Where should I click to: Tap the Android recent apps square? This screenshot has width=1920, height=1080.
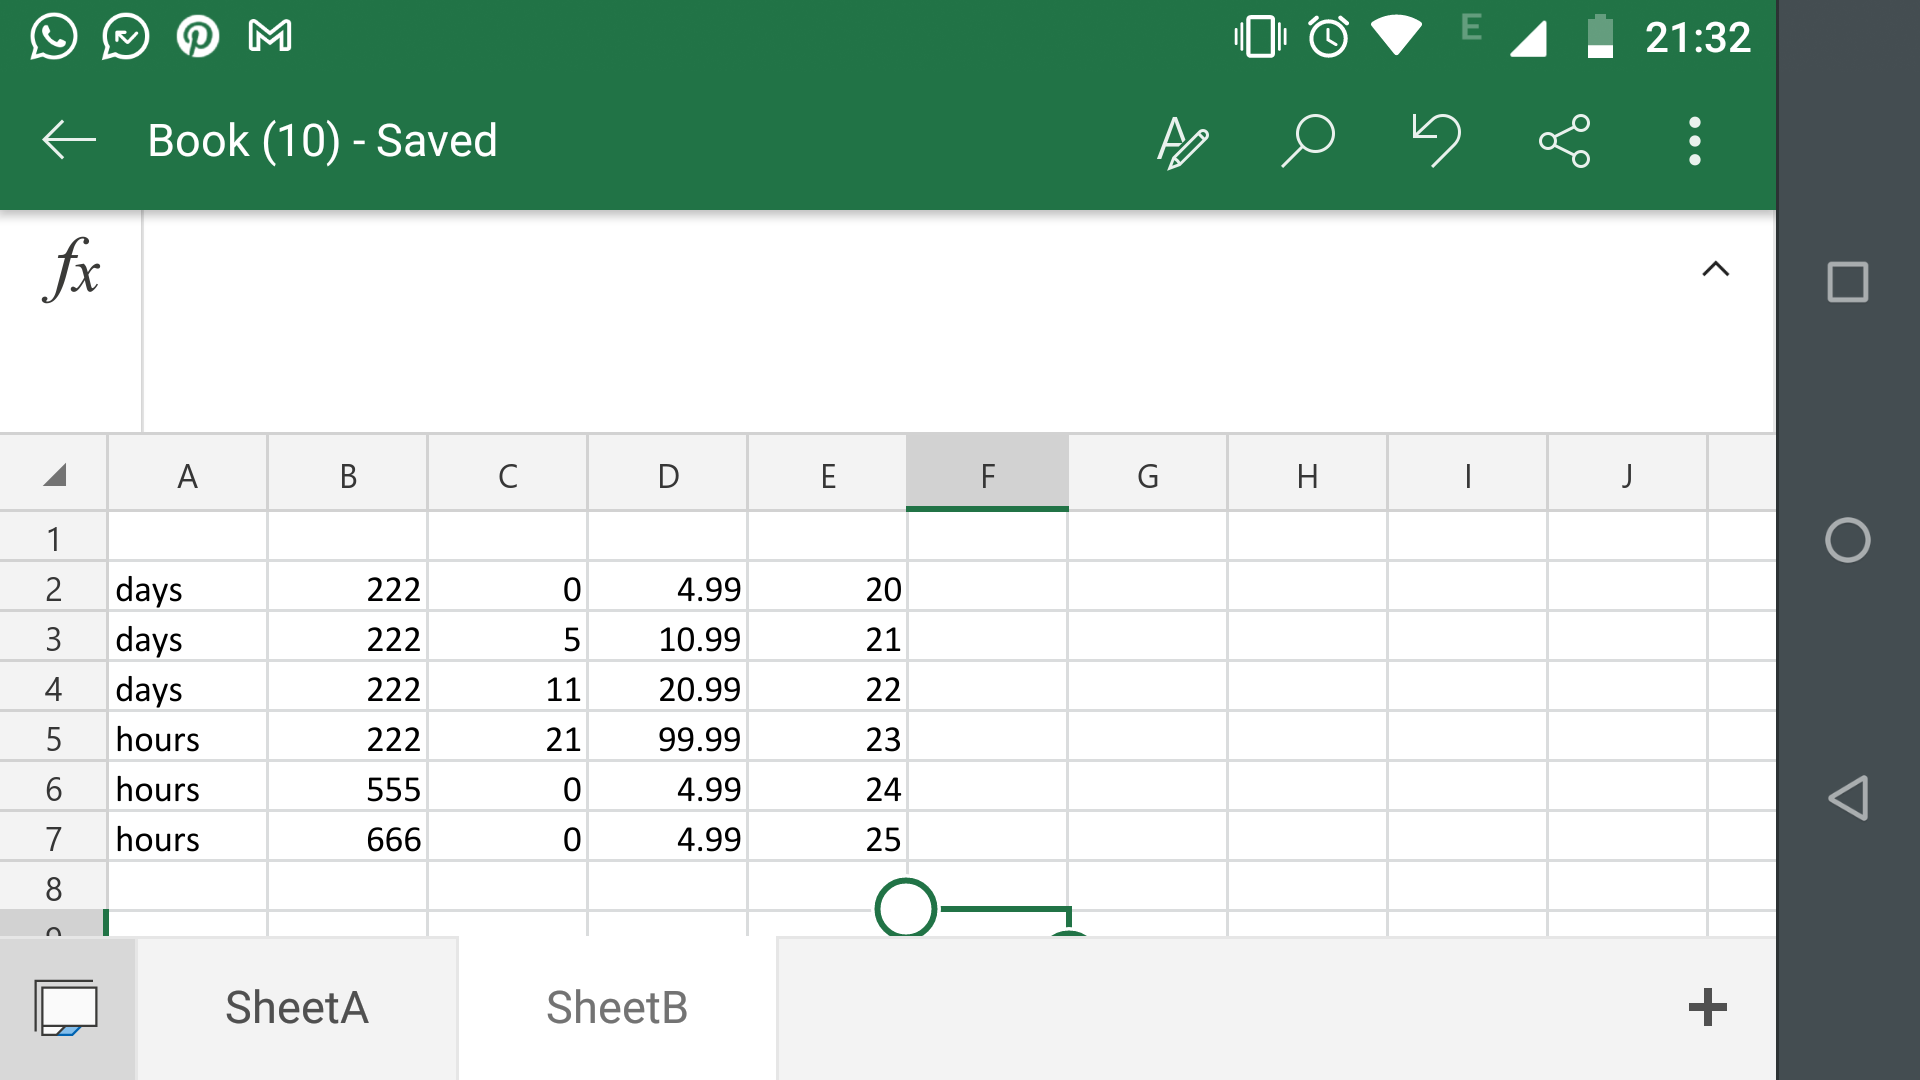point(1847,282)
